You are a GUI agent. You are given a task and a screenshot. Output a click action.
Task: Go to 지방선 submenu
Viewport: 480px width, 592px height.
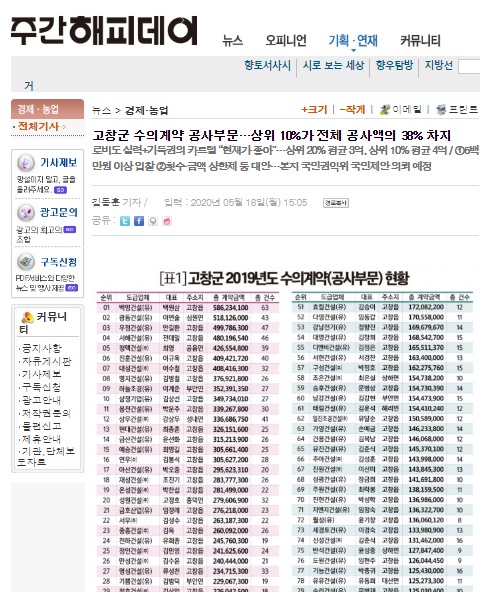(438, 65)
